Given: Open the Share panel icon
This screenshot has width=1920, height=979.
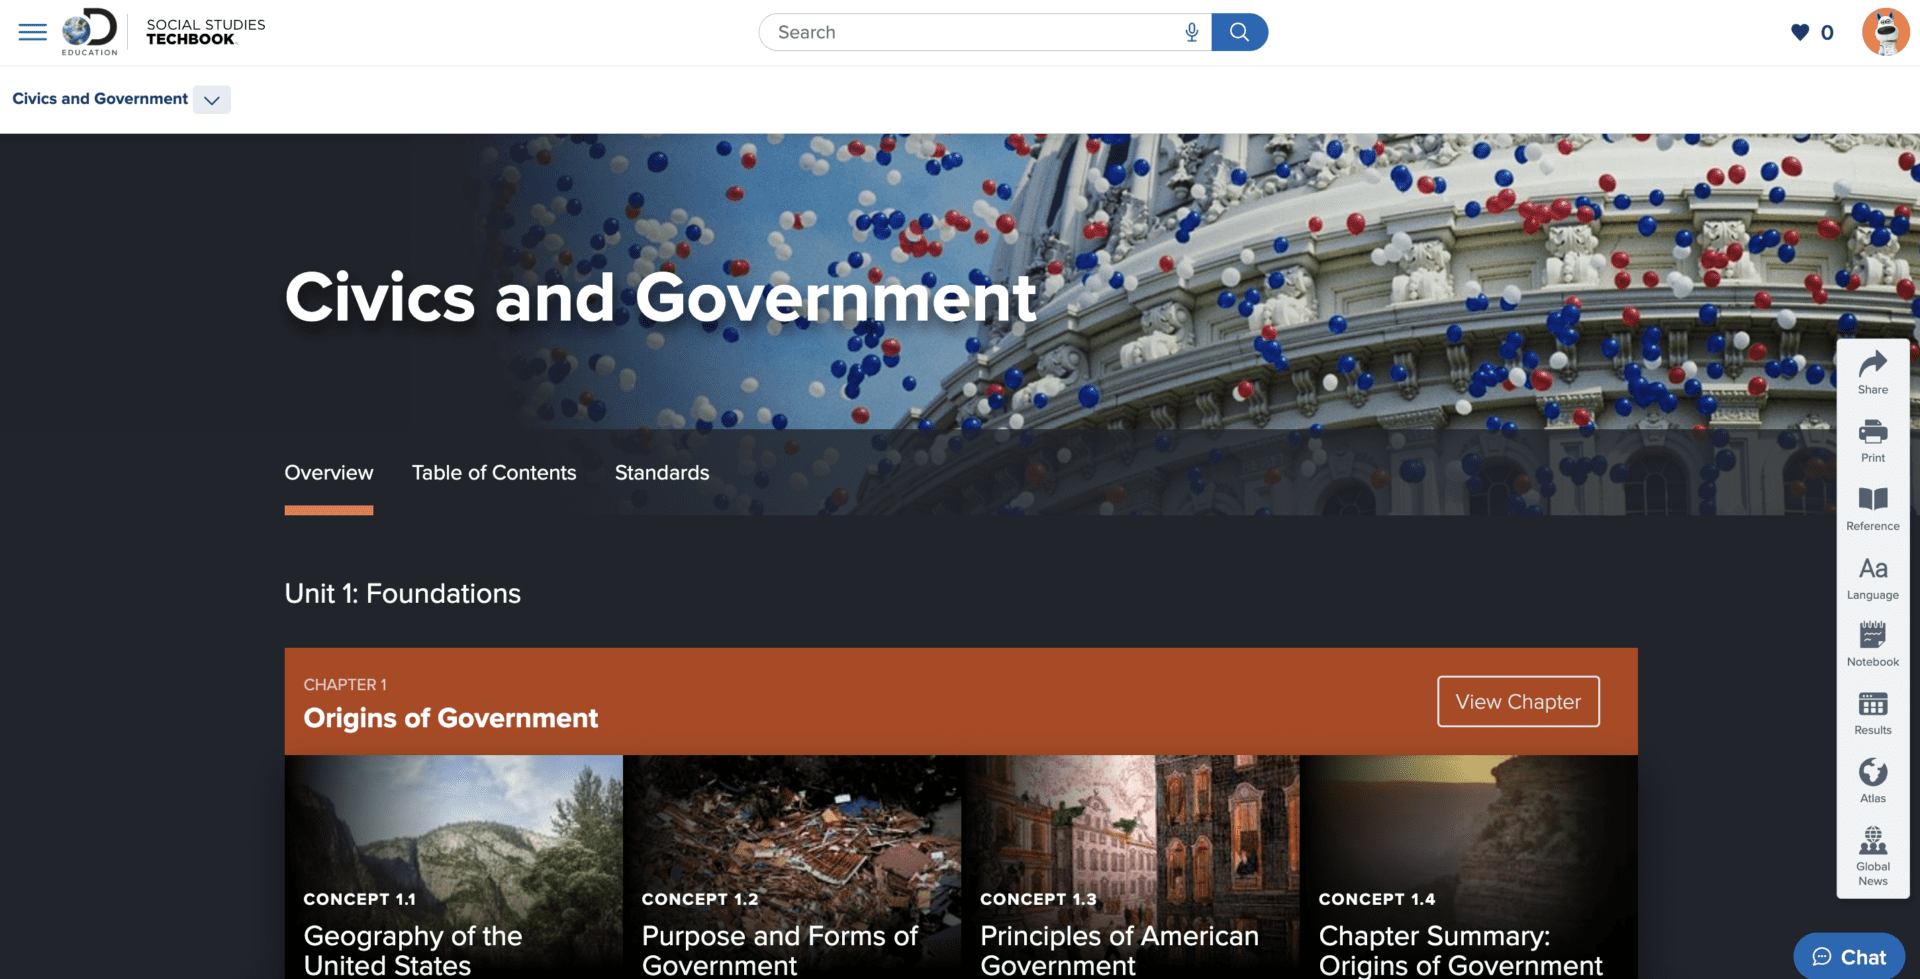Looking at the screenshot, I should pyautogui.click(x=1872, y=370).
